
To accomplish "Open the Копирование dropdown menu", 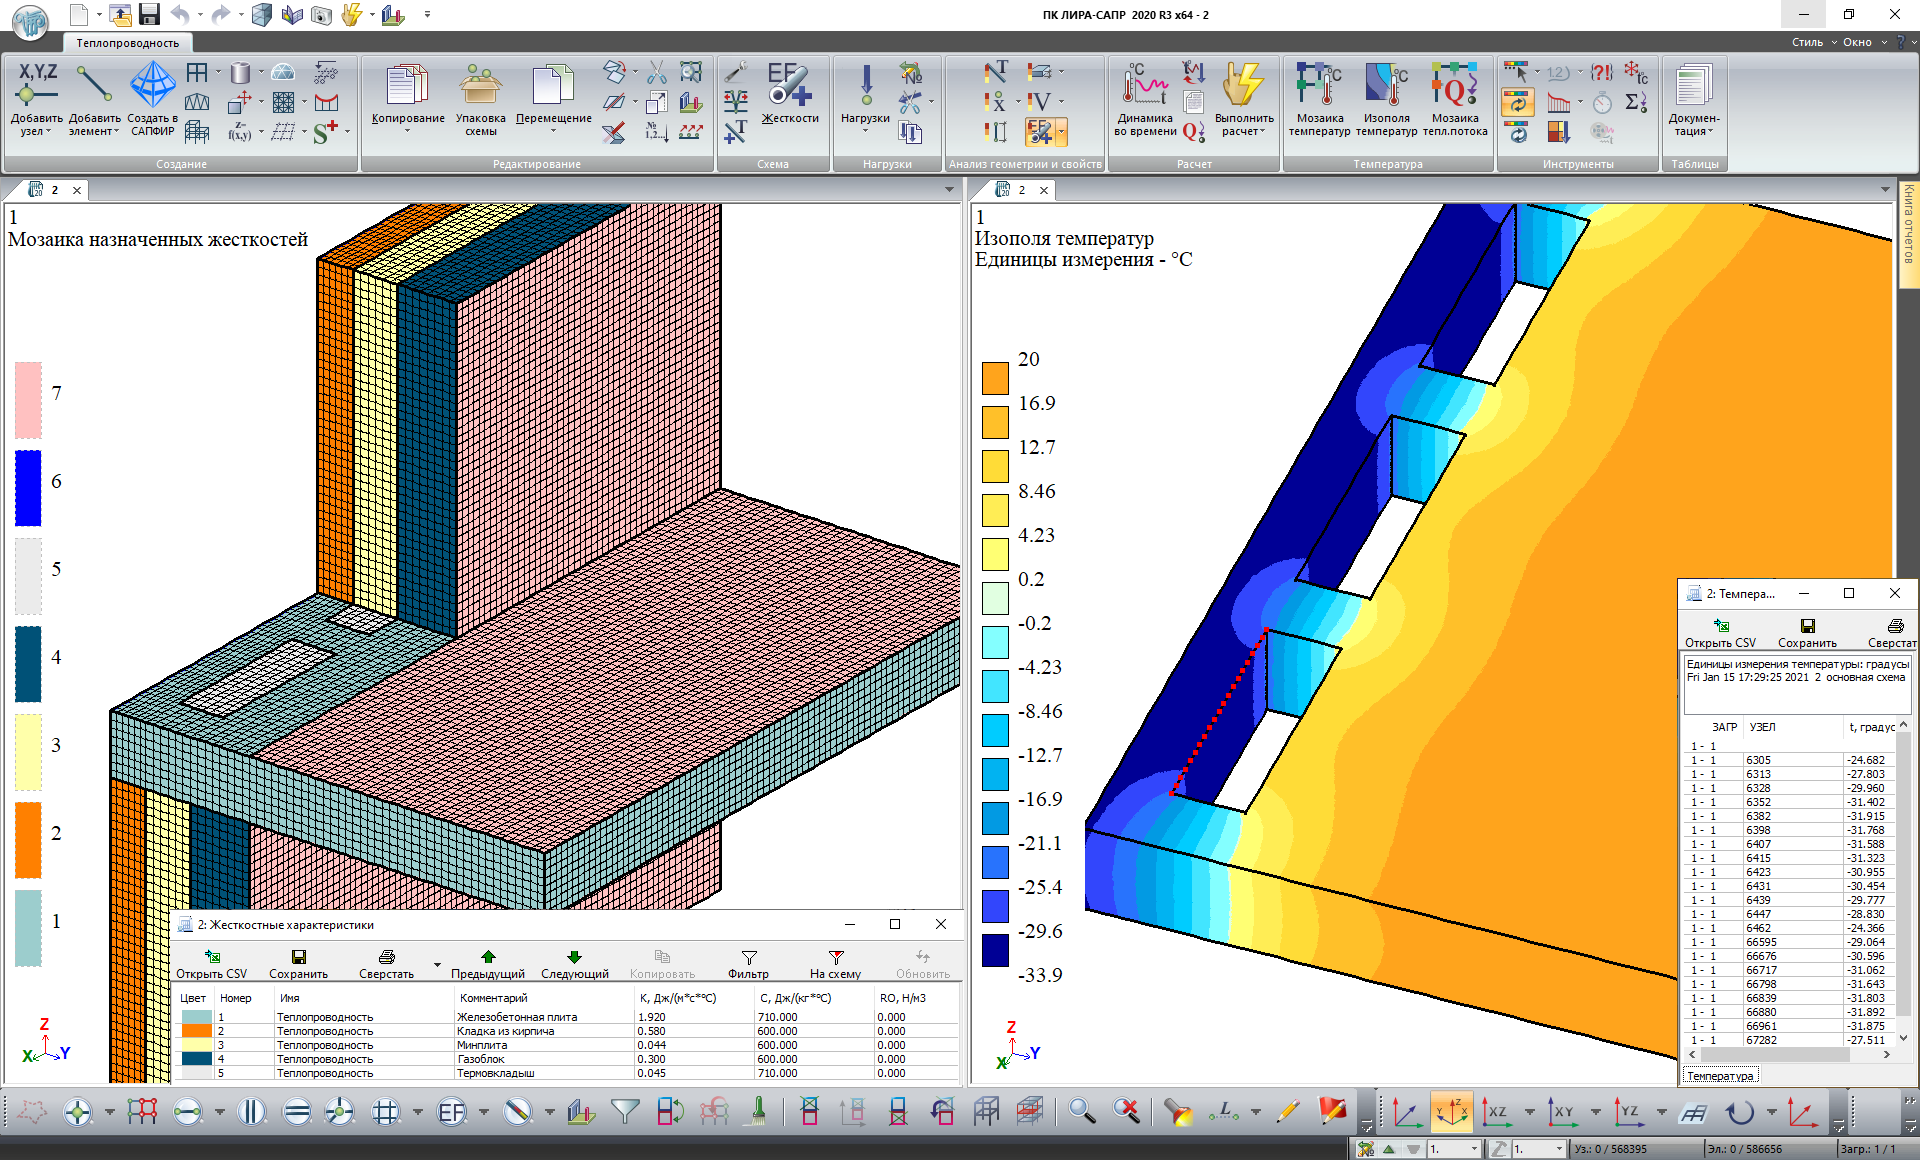I will point(407,131).
